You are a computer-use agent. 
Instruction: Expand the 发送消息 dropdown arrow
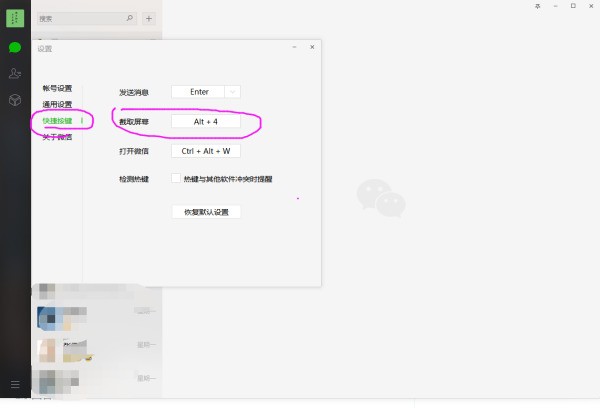(232, 92)
